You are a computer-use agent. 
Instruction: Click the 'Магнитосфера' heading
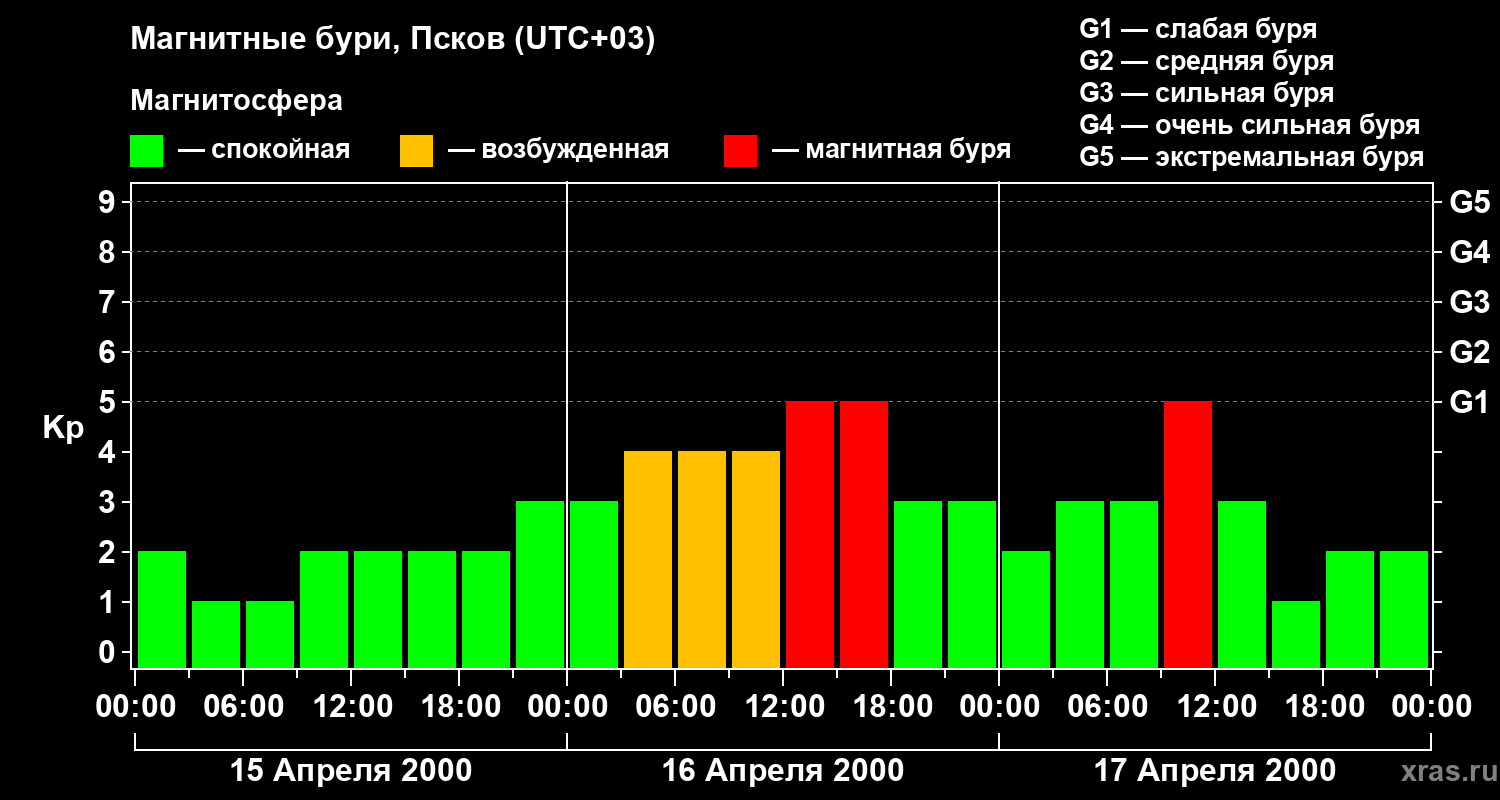(236, 101)
